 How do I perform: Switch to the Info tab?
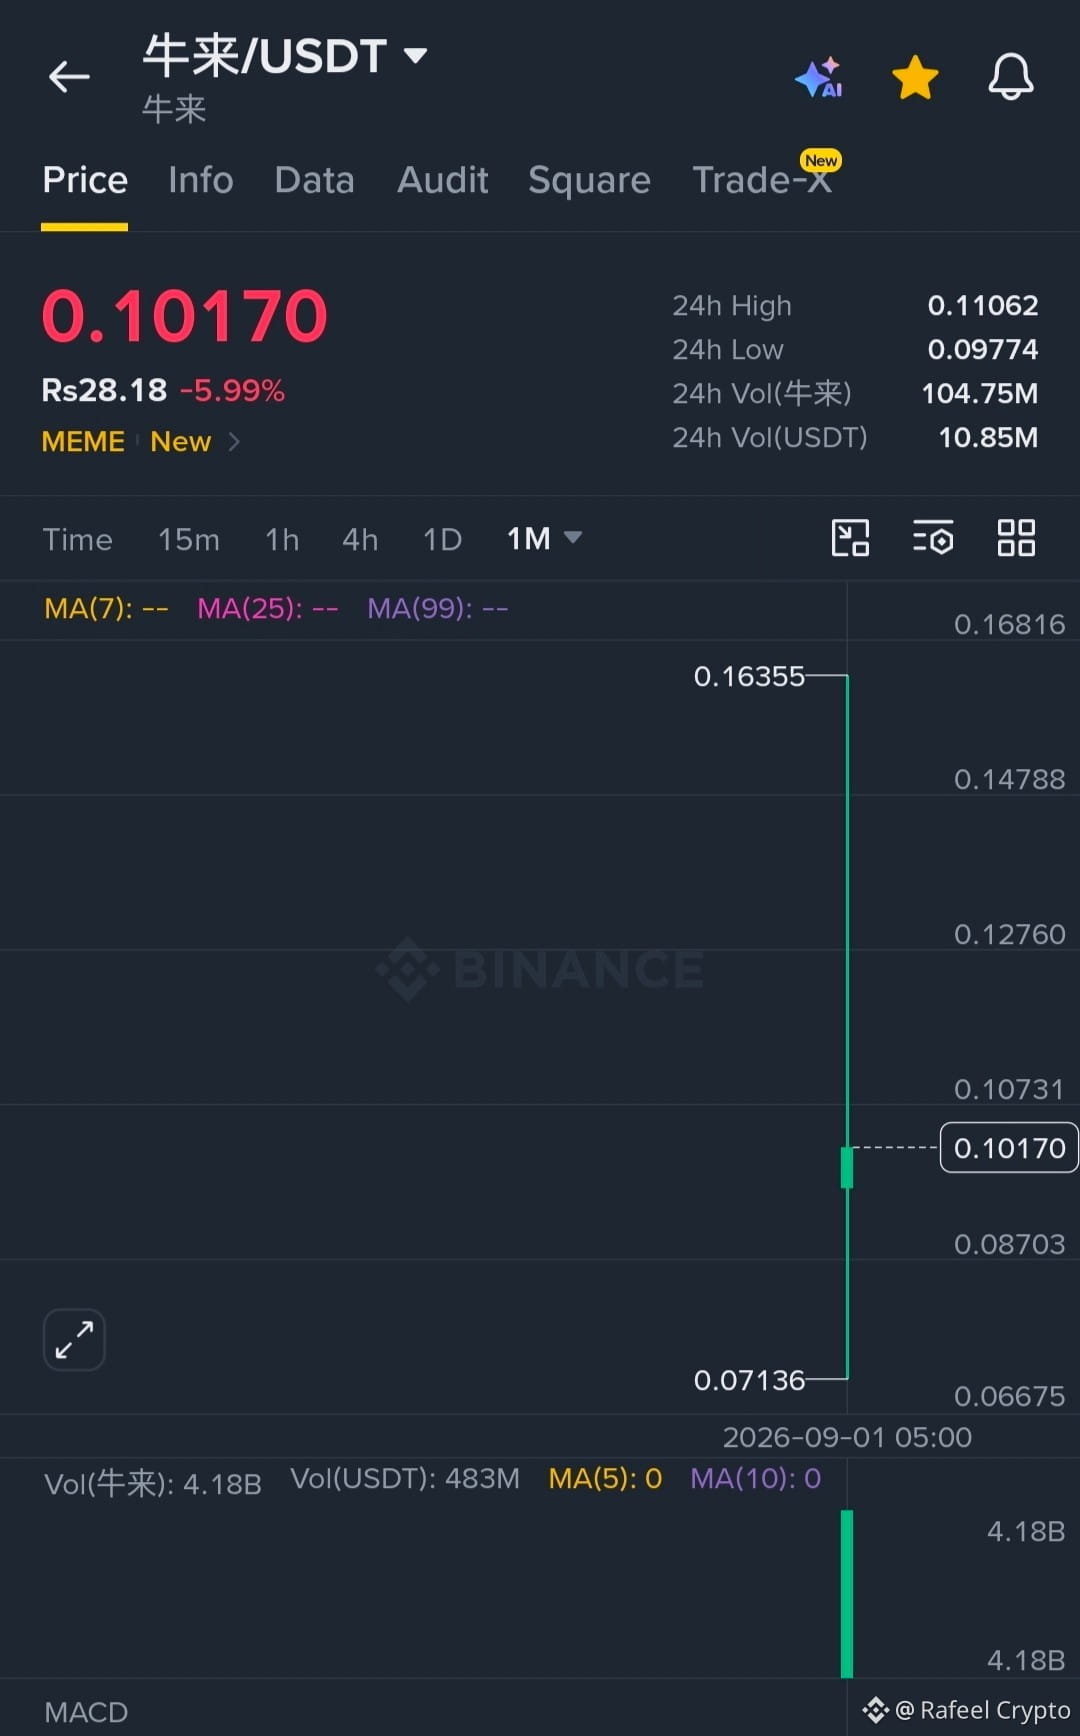click(x=201, y=180)
